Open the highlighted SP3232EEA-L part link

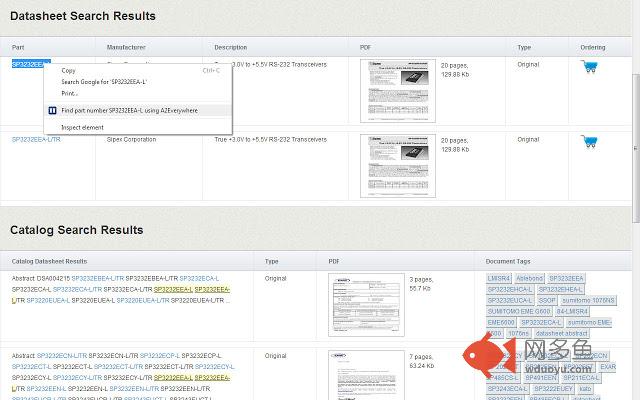[x=31, y=64]
